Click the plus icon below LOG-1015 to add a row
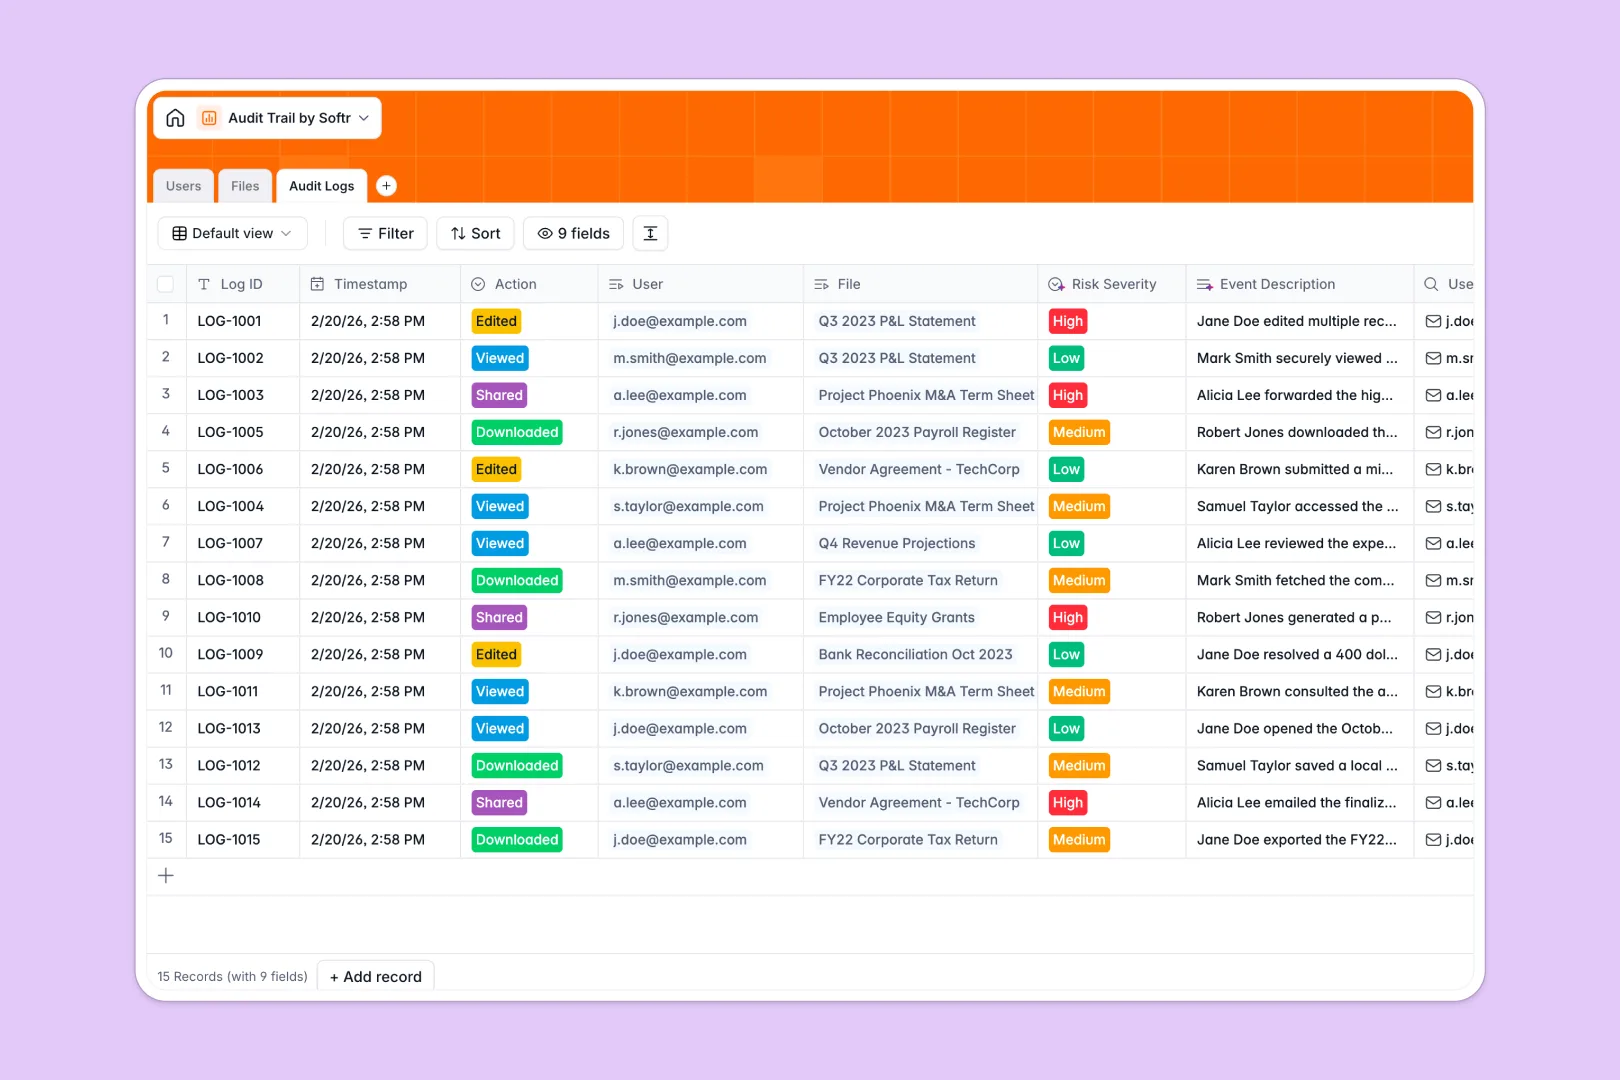Image resolution: width=1620 pixels, height=1080 pixels. point(166,875)
